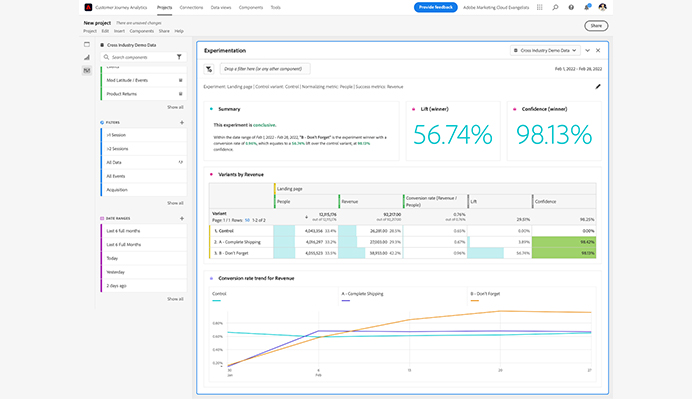Screen dimensions: 692x399
Task: Open the notifications bell
Action: pos(587,7)
